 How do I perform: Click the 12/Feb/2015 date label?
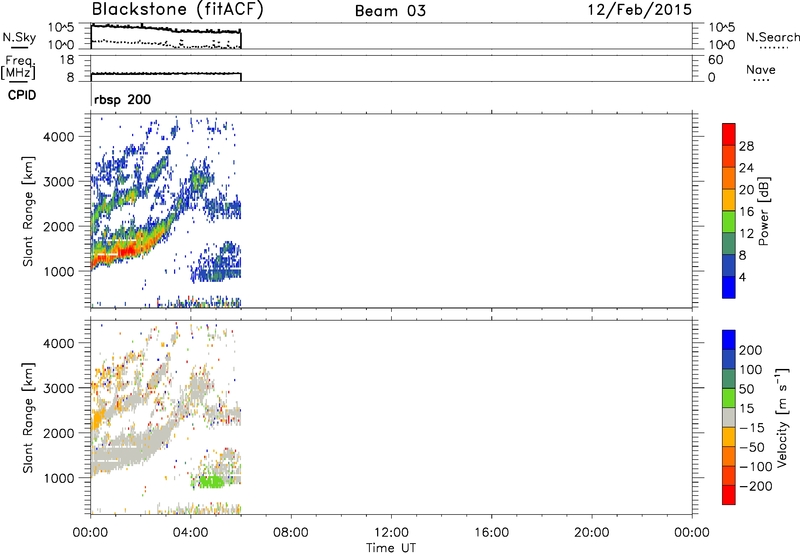tap(640, 10)
